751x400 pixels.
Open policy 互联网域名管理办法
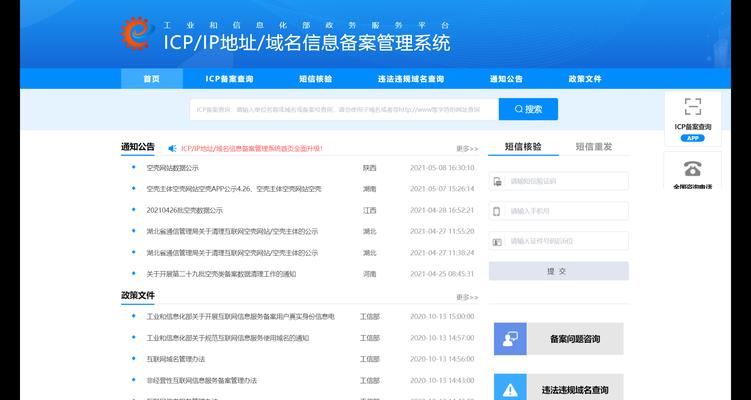pos(176,359)
